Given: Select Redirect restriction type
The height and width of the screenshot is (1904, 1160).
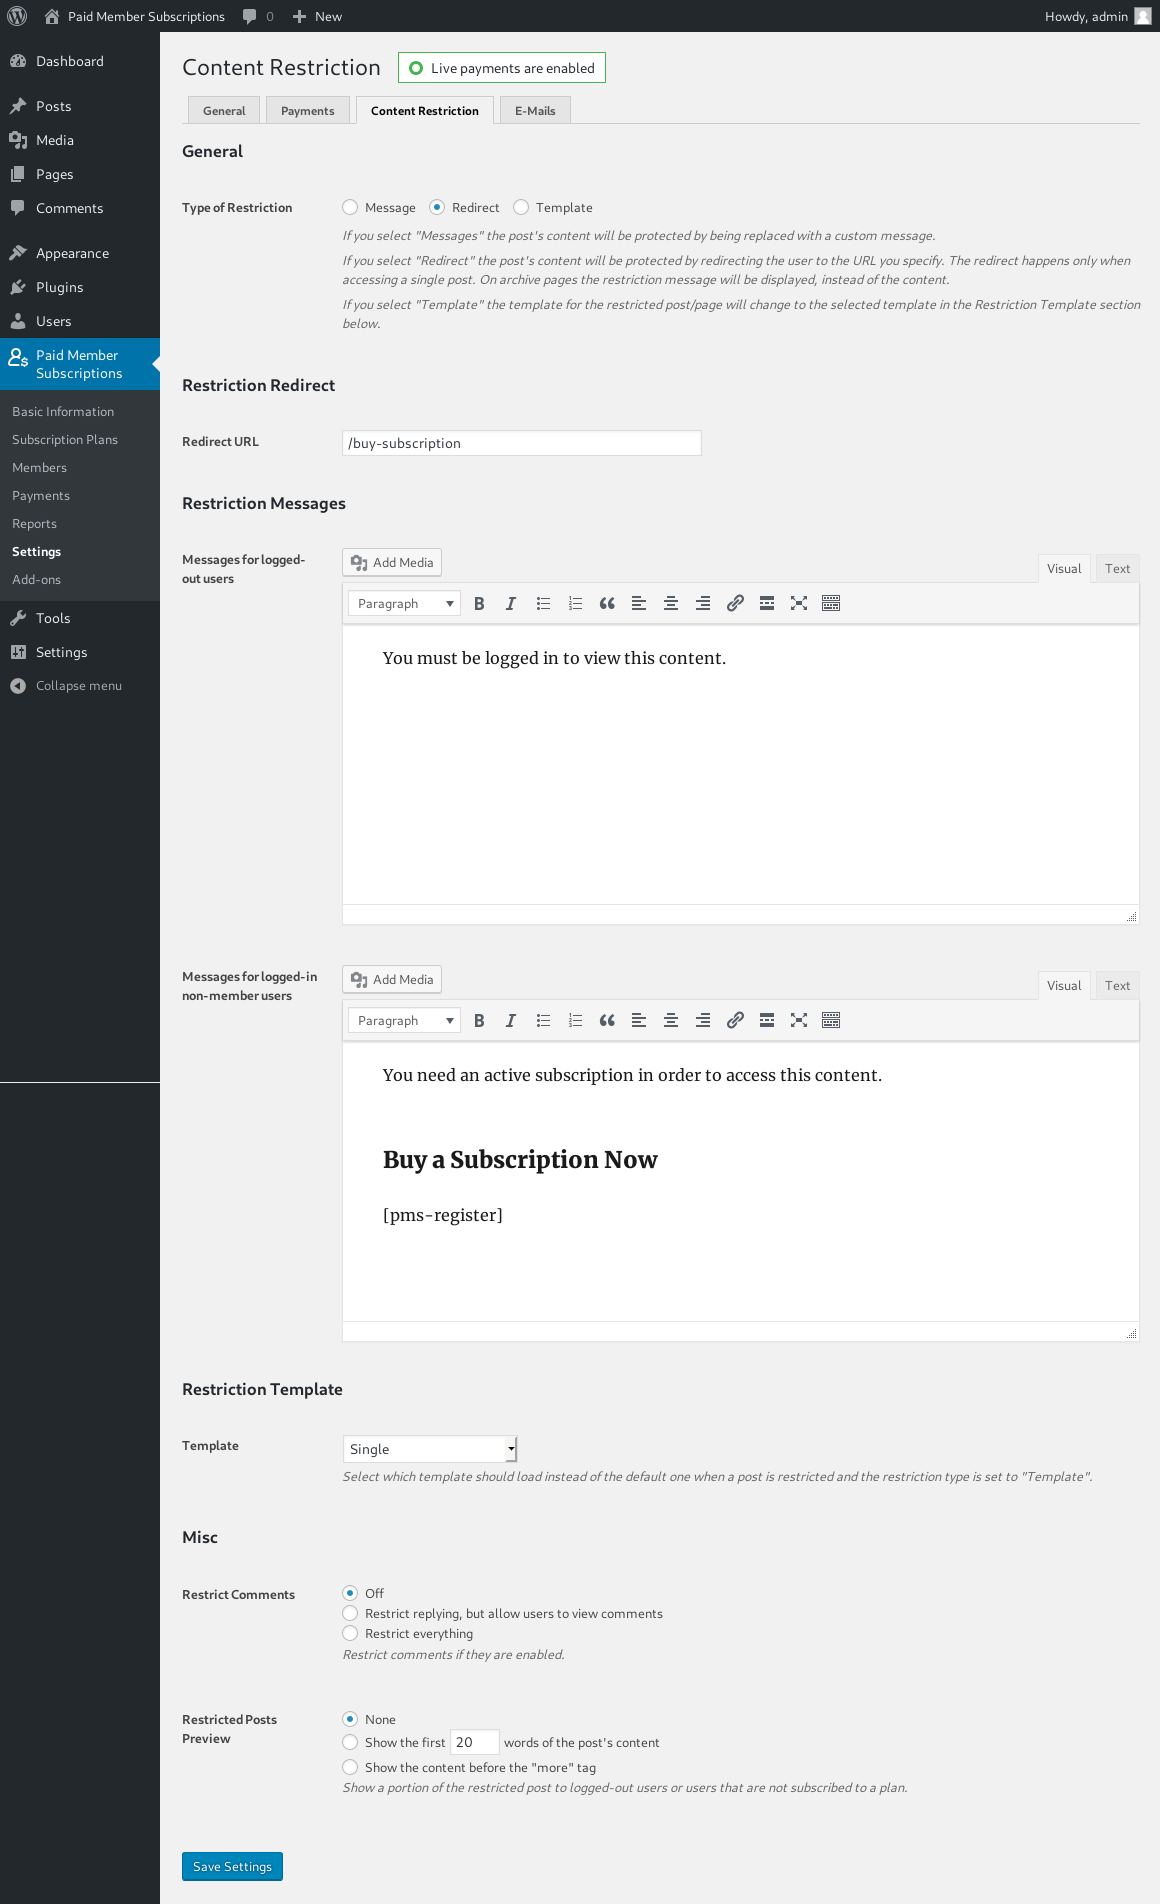Looking at the screenshot, I should [437, 207].
